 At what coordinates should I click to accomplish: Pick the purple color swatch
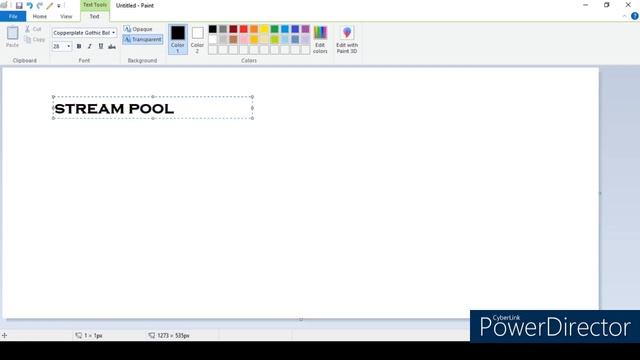305,29
